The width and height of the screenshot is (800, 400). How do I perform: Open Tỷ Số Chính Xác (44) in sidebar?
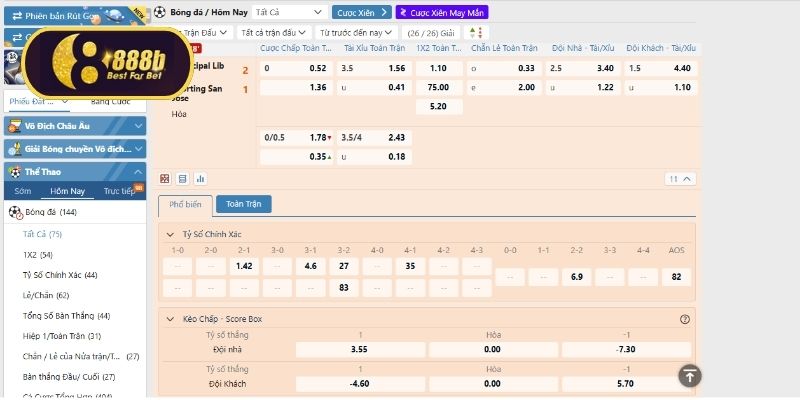point(60,275)
